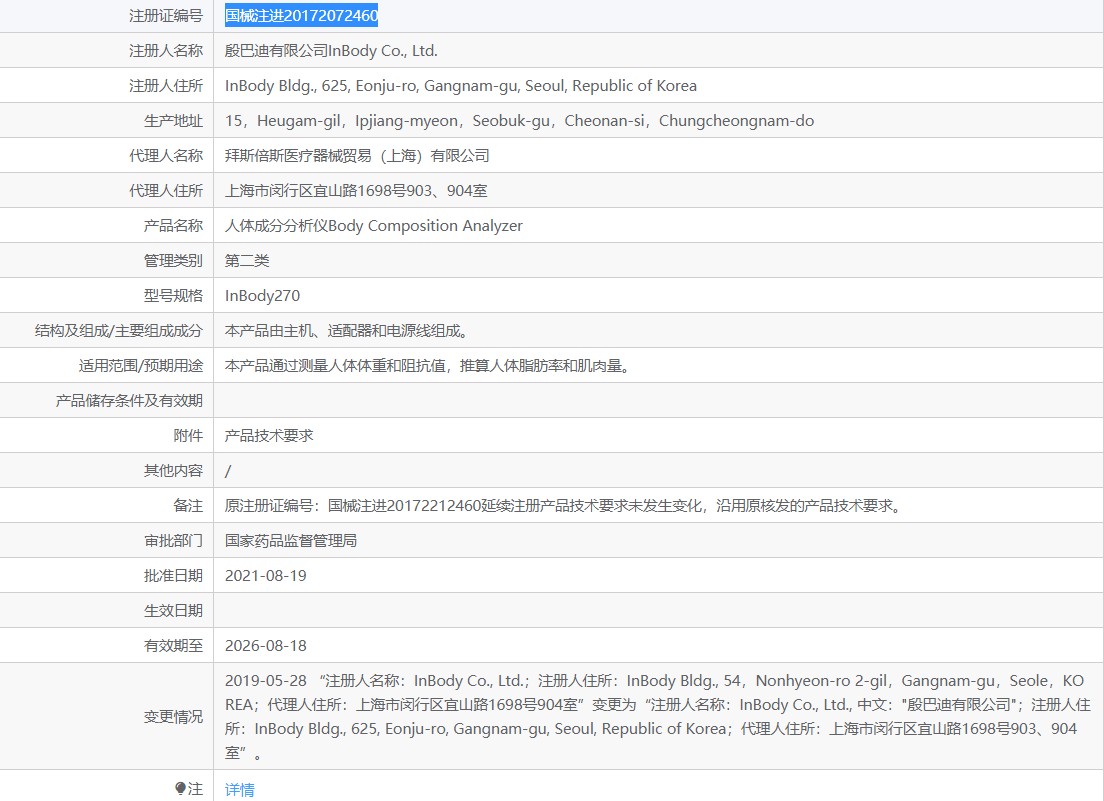1104x801 pixels.
Task: Click the 产品储存条件及有效期 label
Action: tap(129, 401)
